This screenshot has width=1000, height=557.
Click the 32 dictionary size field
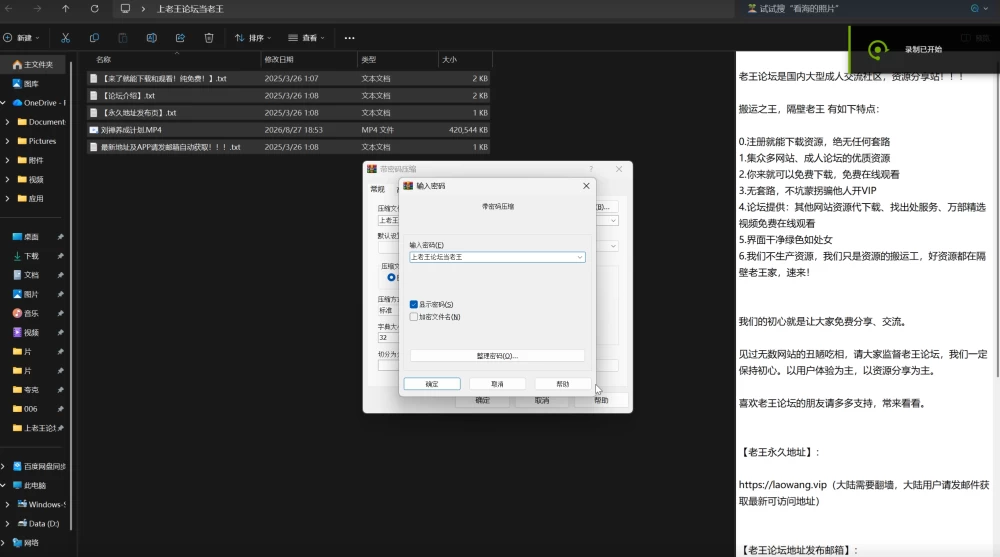coord(388,338)
